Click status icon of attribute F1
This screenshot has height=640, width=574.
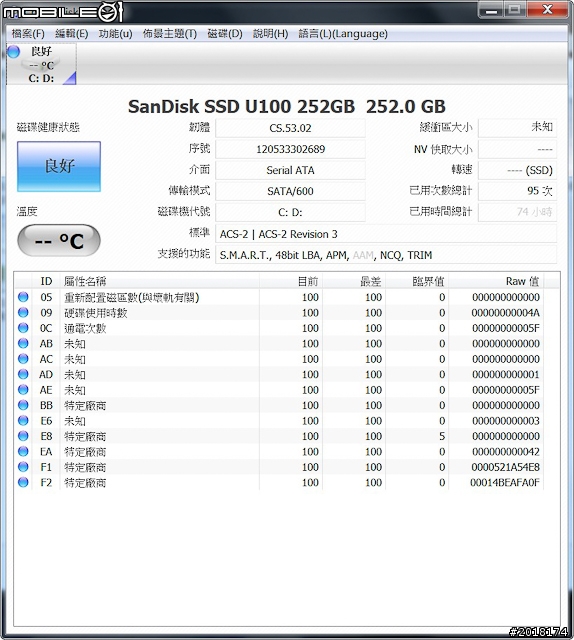[x=23, y=467]
